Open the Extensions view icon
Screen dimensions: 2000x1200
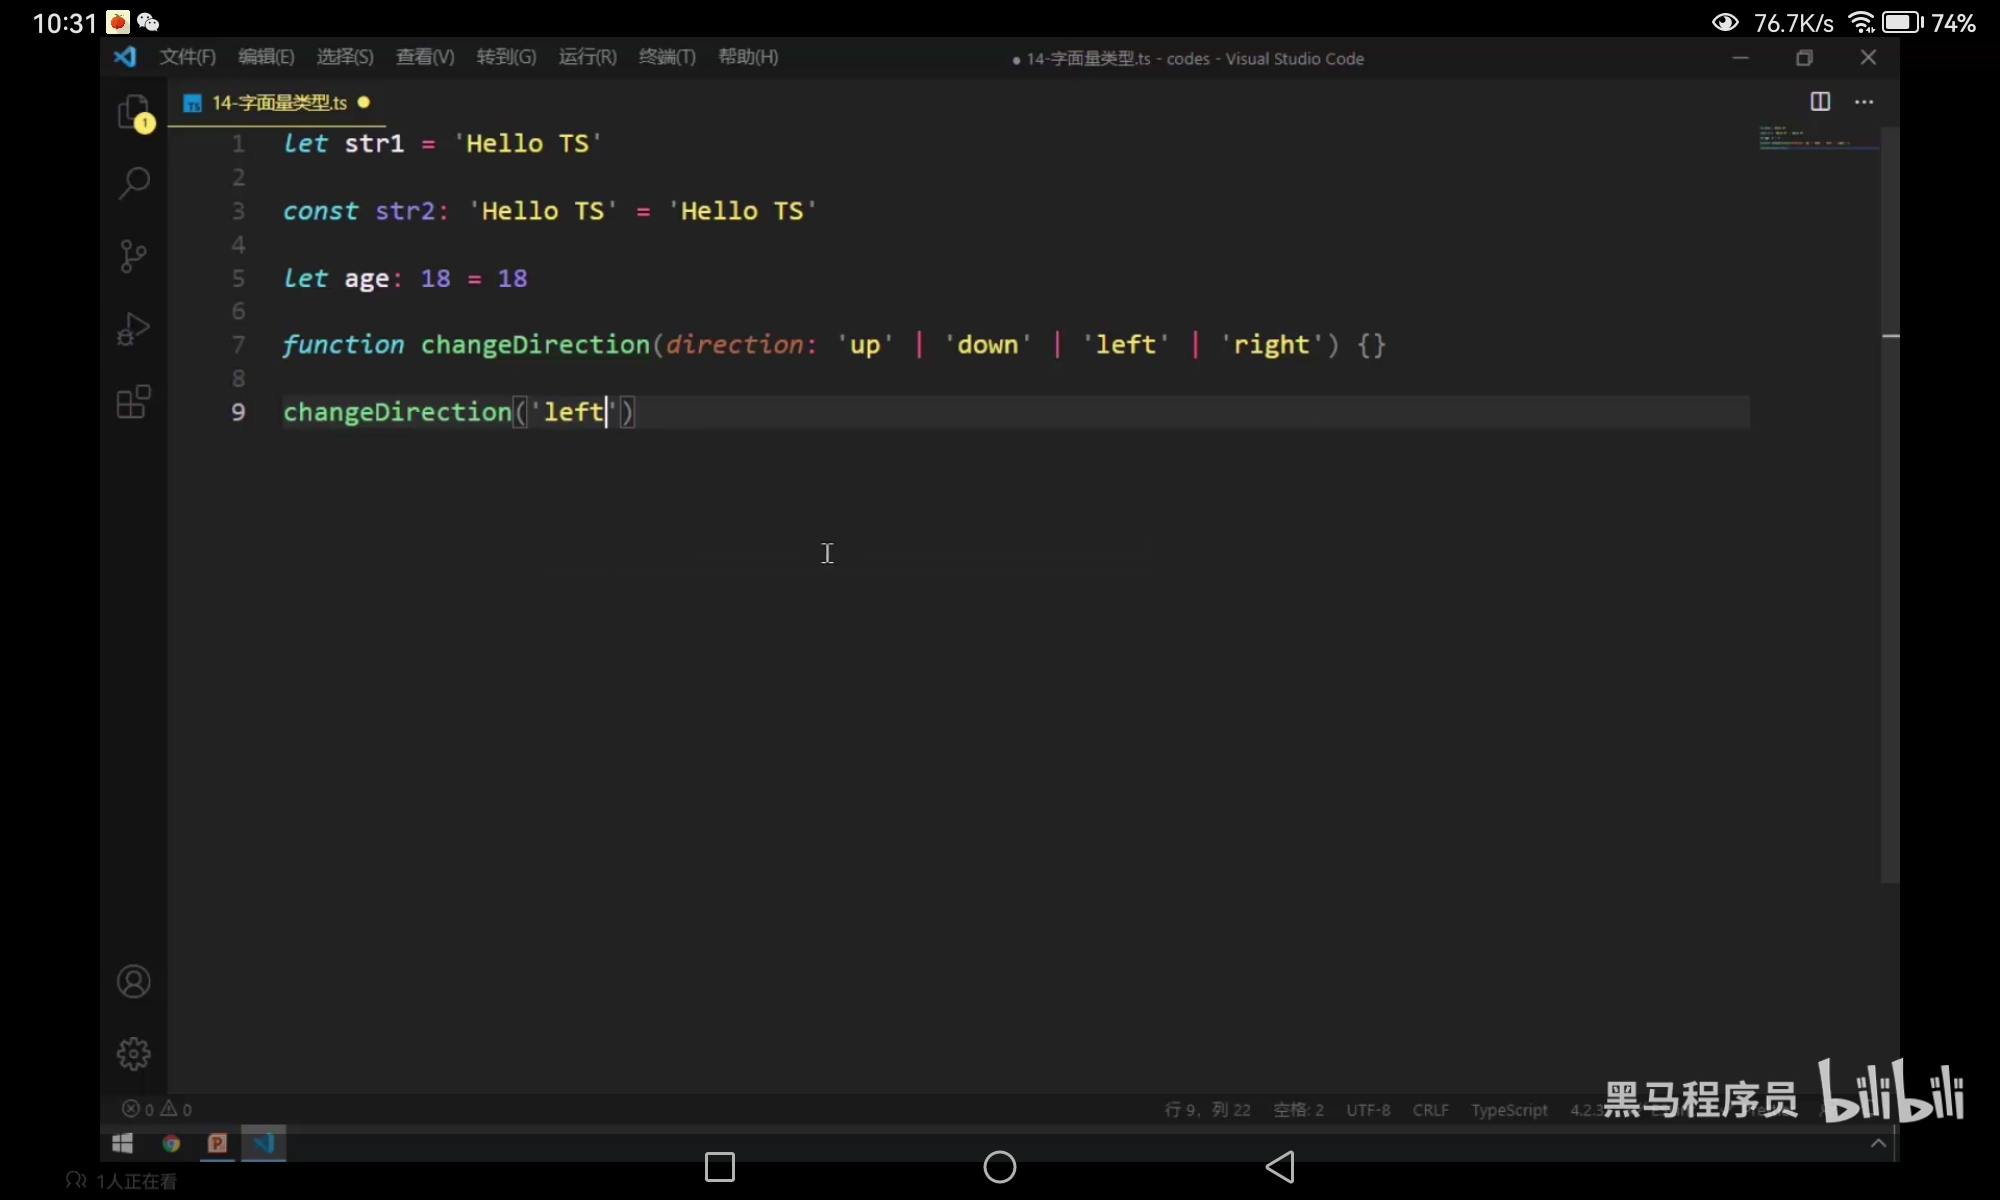click(134, 402)
